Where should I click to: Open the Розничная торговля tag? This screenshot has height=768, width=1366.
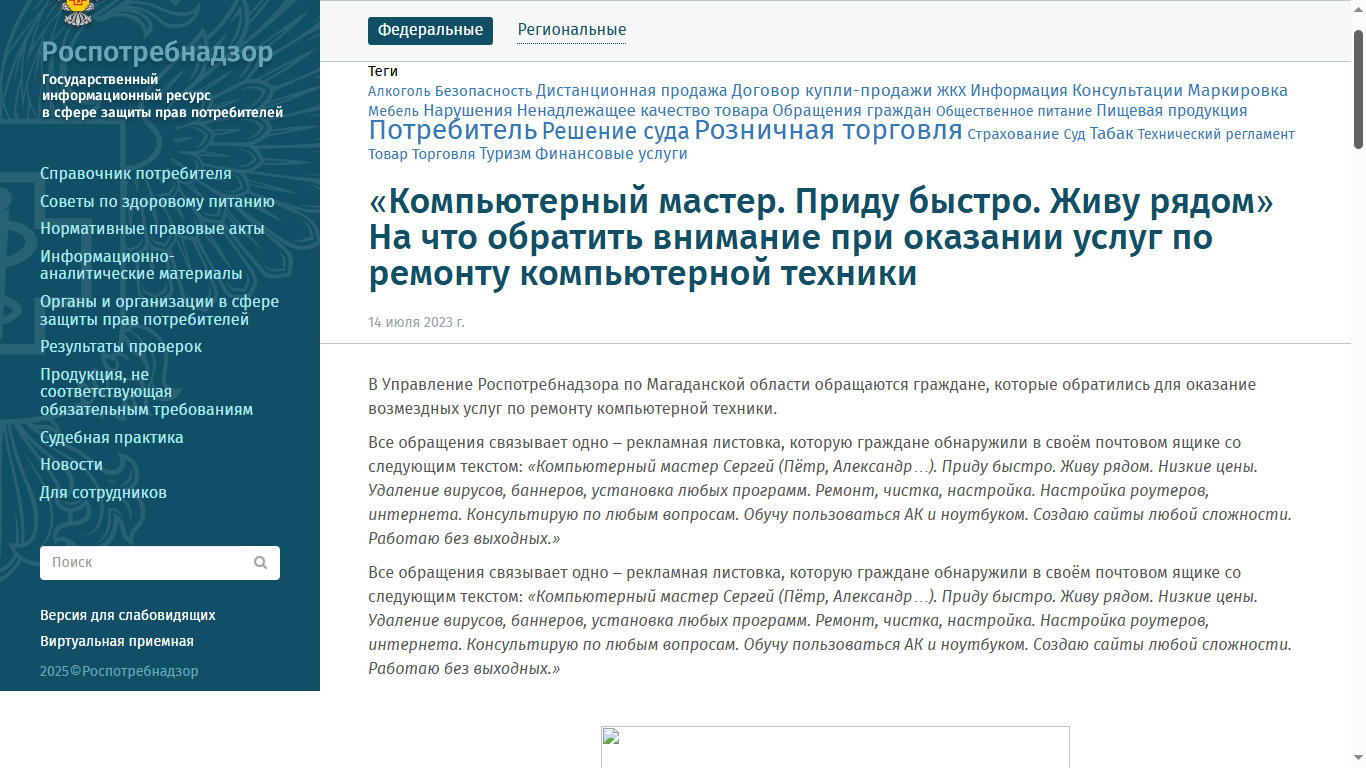click(829, 131)
